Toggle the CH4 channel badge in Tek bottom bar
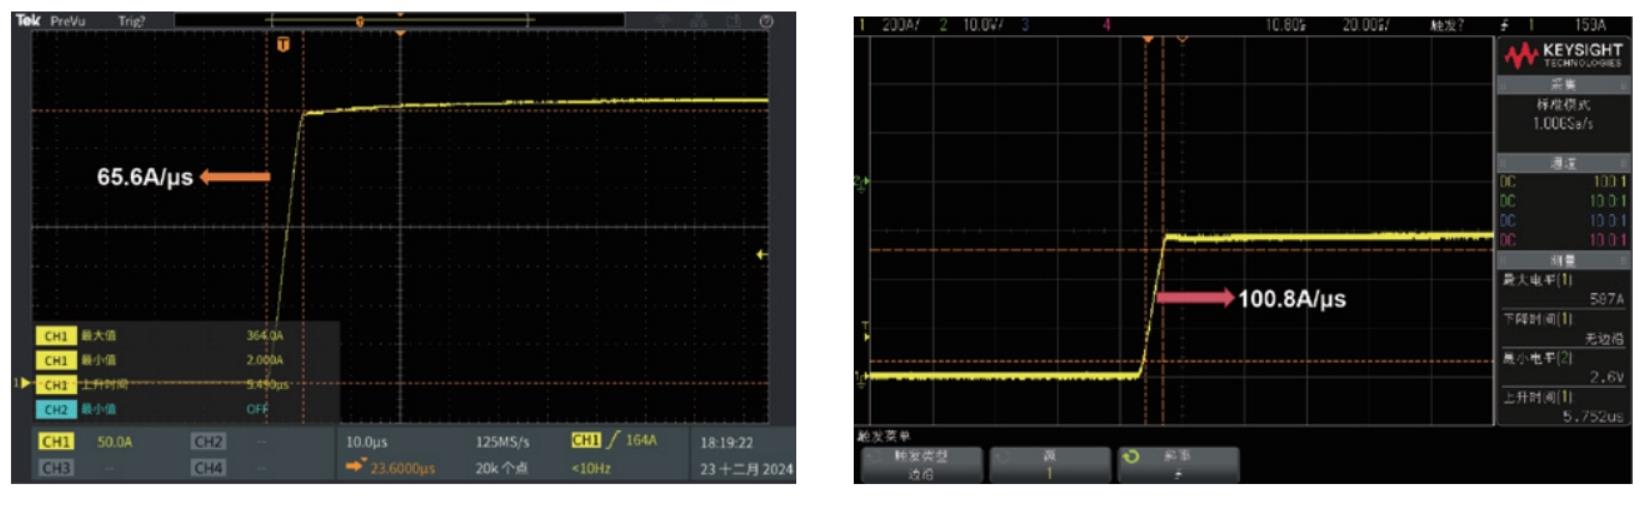Image resolution: width=1644 pixels, height=512 pixels. (208, 467)
